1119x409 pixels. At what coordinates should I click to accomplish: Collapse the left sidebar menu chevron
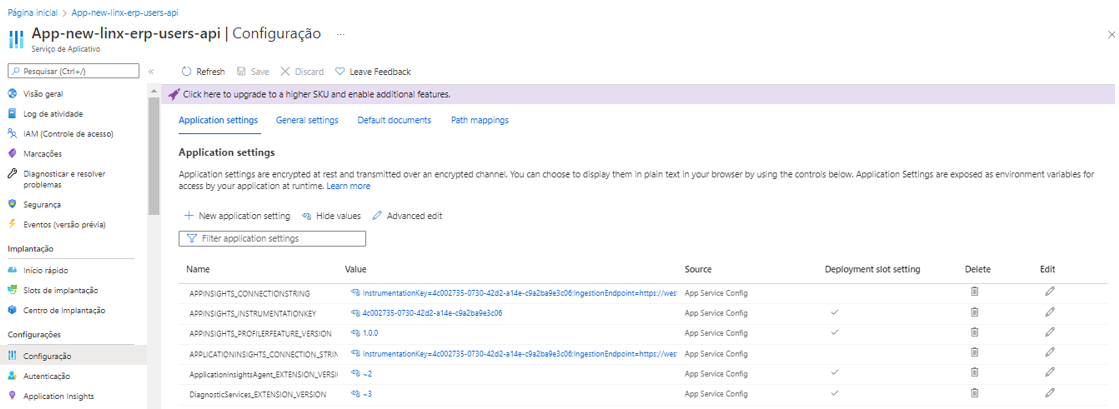151,72
